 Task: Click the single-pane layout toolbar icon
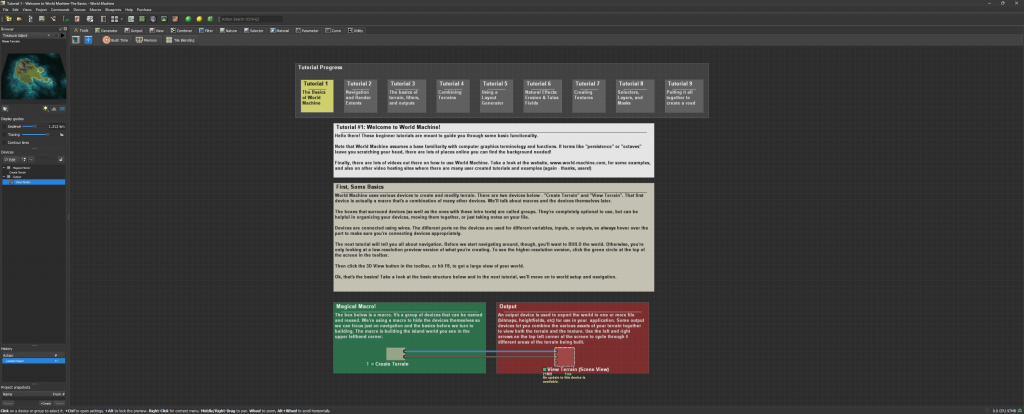click(x=103, y=19)
